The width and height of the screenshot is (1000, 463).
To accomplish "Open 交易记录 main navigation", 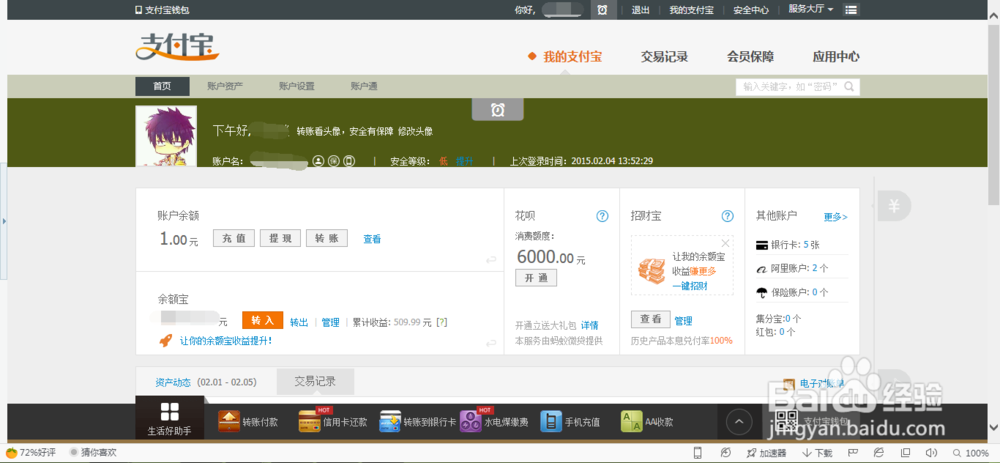I will pos(665,57).
